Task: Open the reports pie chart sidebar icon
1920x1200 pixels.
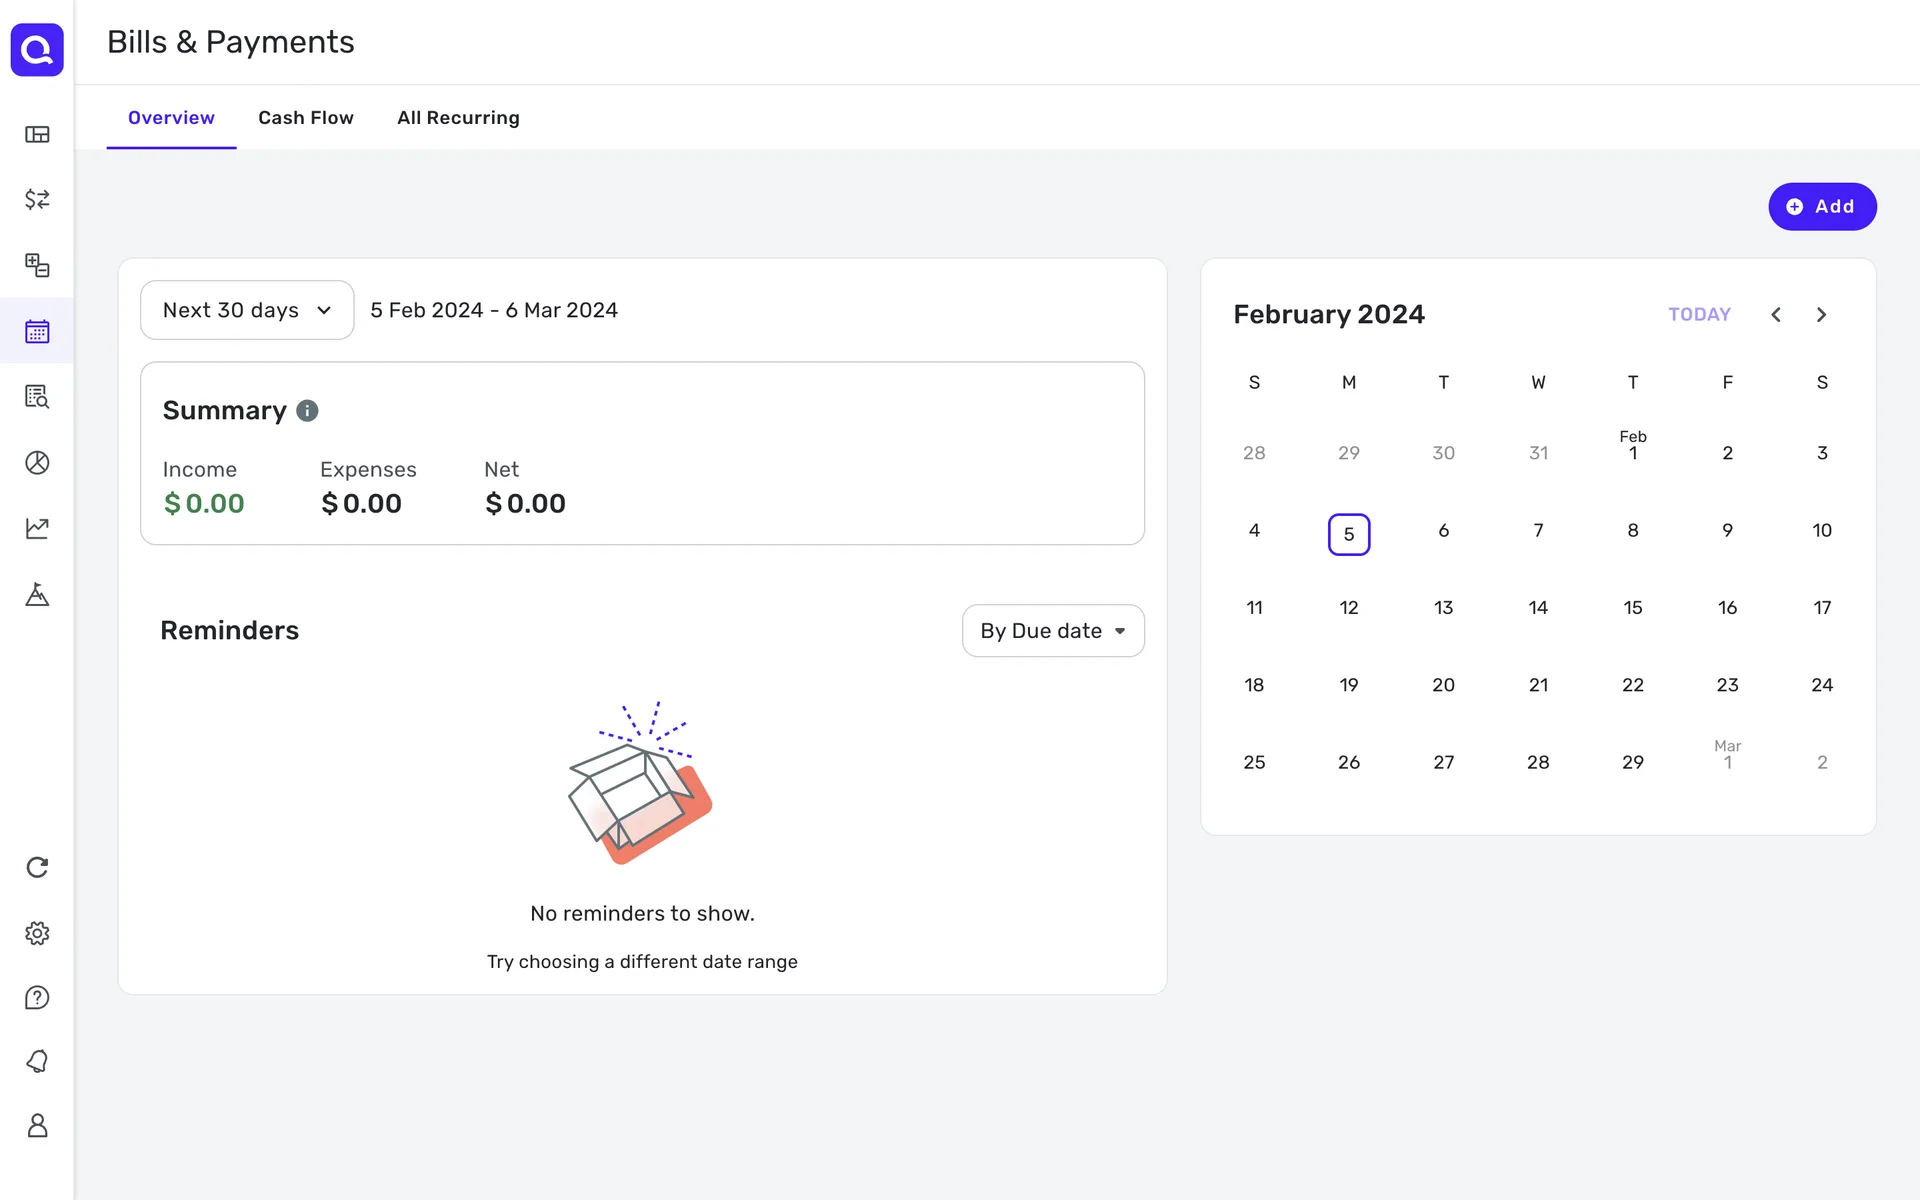Action: click(x=37, y=462)
